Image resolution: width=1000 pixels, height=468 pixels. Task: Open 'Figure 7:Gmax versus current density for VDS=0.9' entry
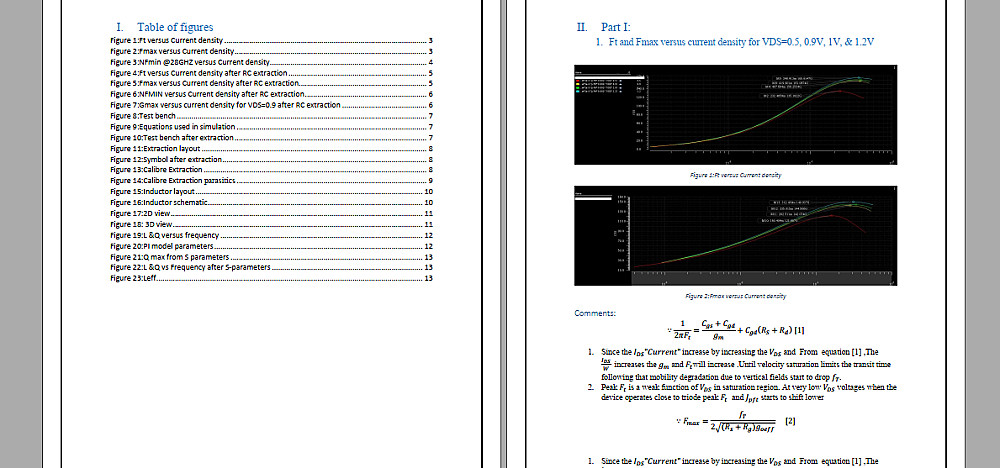tap(272, 105)
